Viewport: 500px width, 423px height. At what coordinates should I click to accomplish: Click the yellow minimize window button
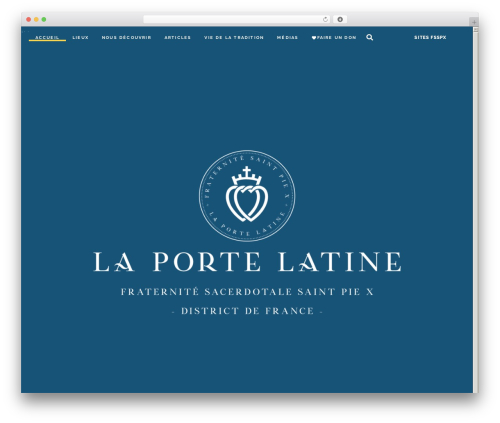tap(36, 19)
